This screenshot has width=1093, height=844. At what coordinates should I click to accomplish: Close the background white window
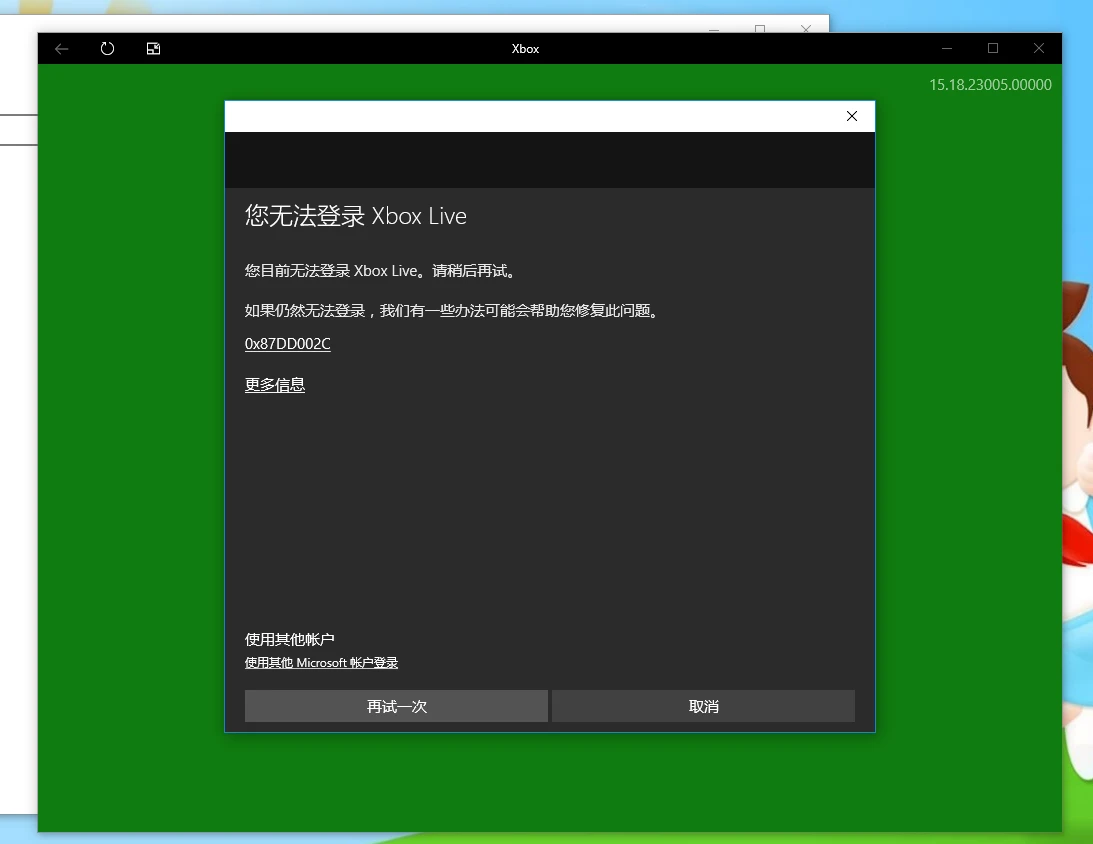(x=806, y=28)
